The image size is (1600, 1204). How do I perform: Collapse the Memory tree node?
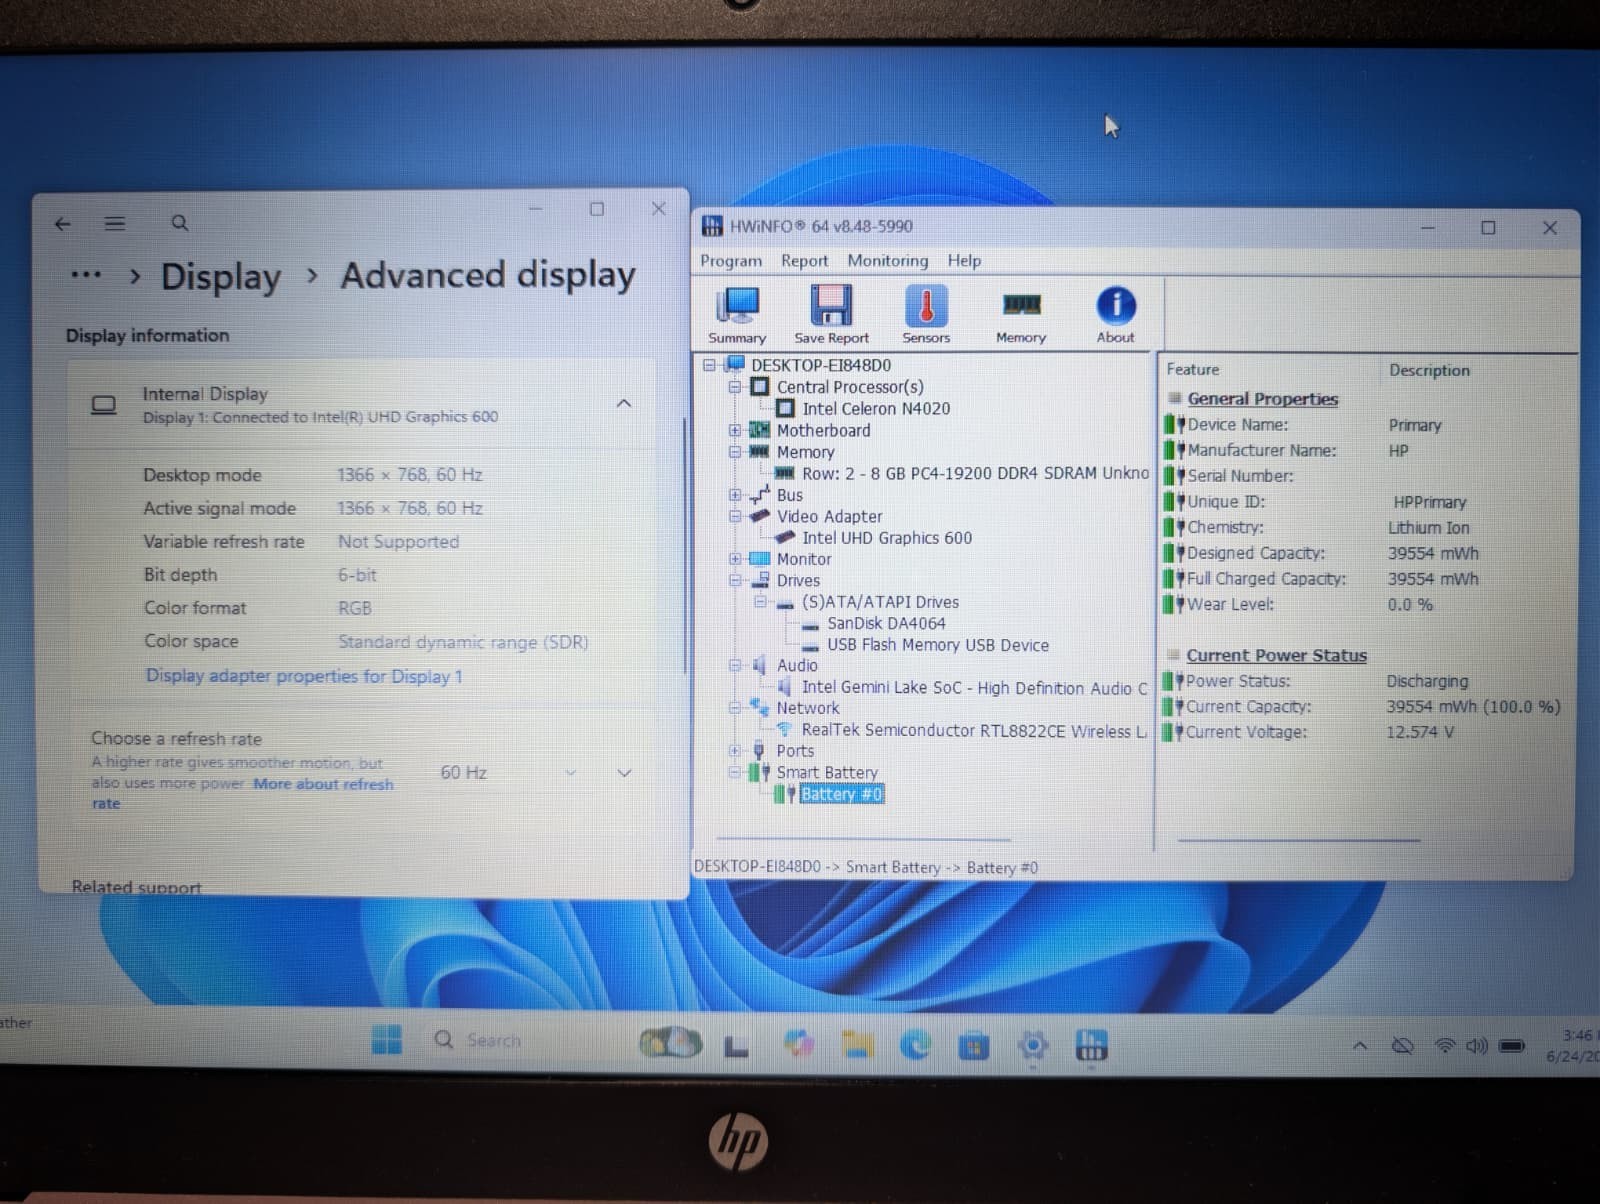735,452
